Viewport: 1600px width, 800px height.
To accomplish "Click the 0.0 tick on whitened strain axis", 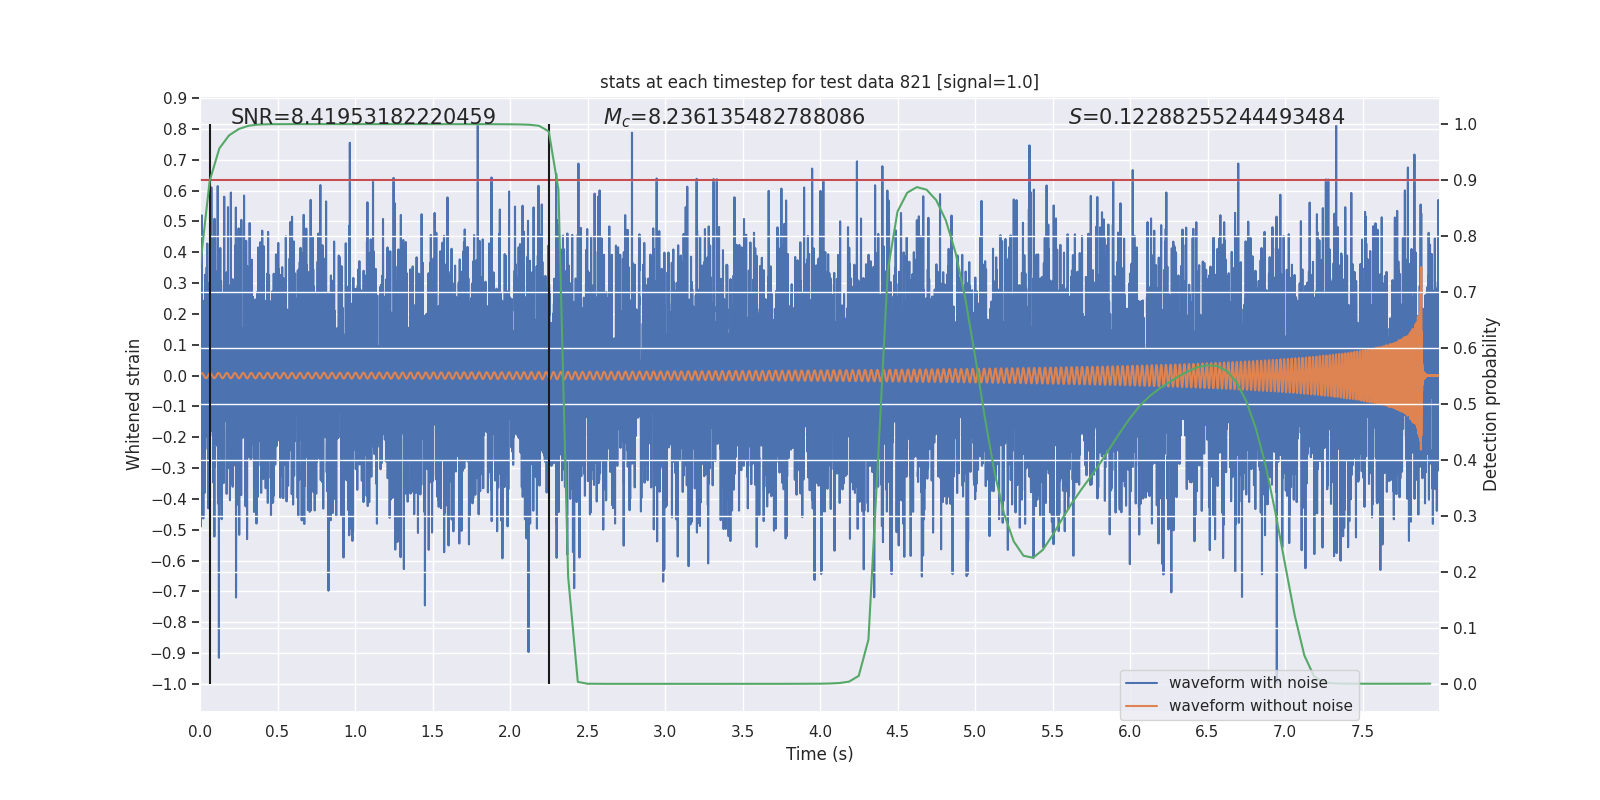I will coord(175,376).
